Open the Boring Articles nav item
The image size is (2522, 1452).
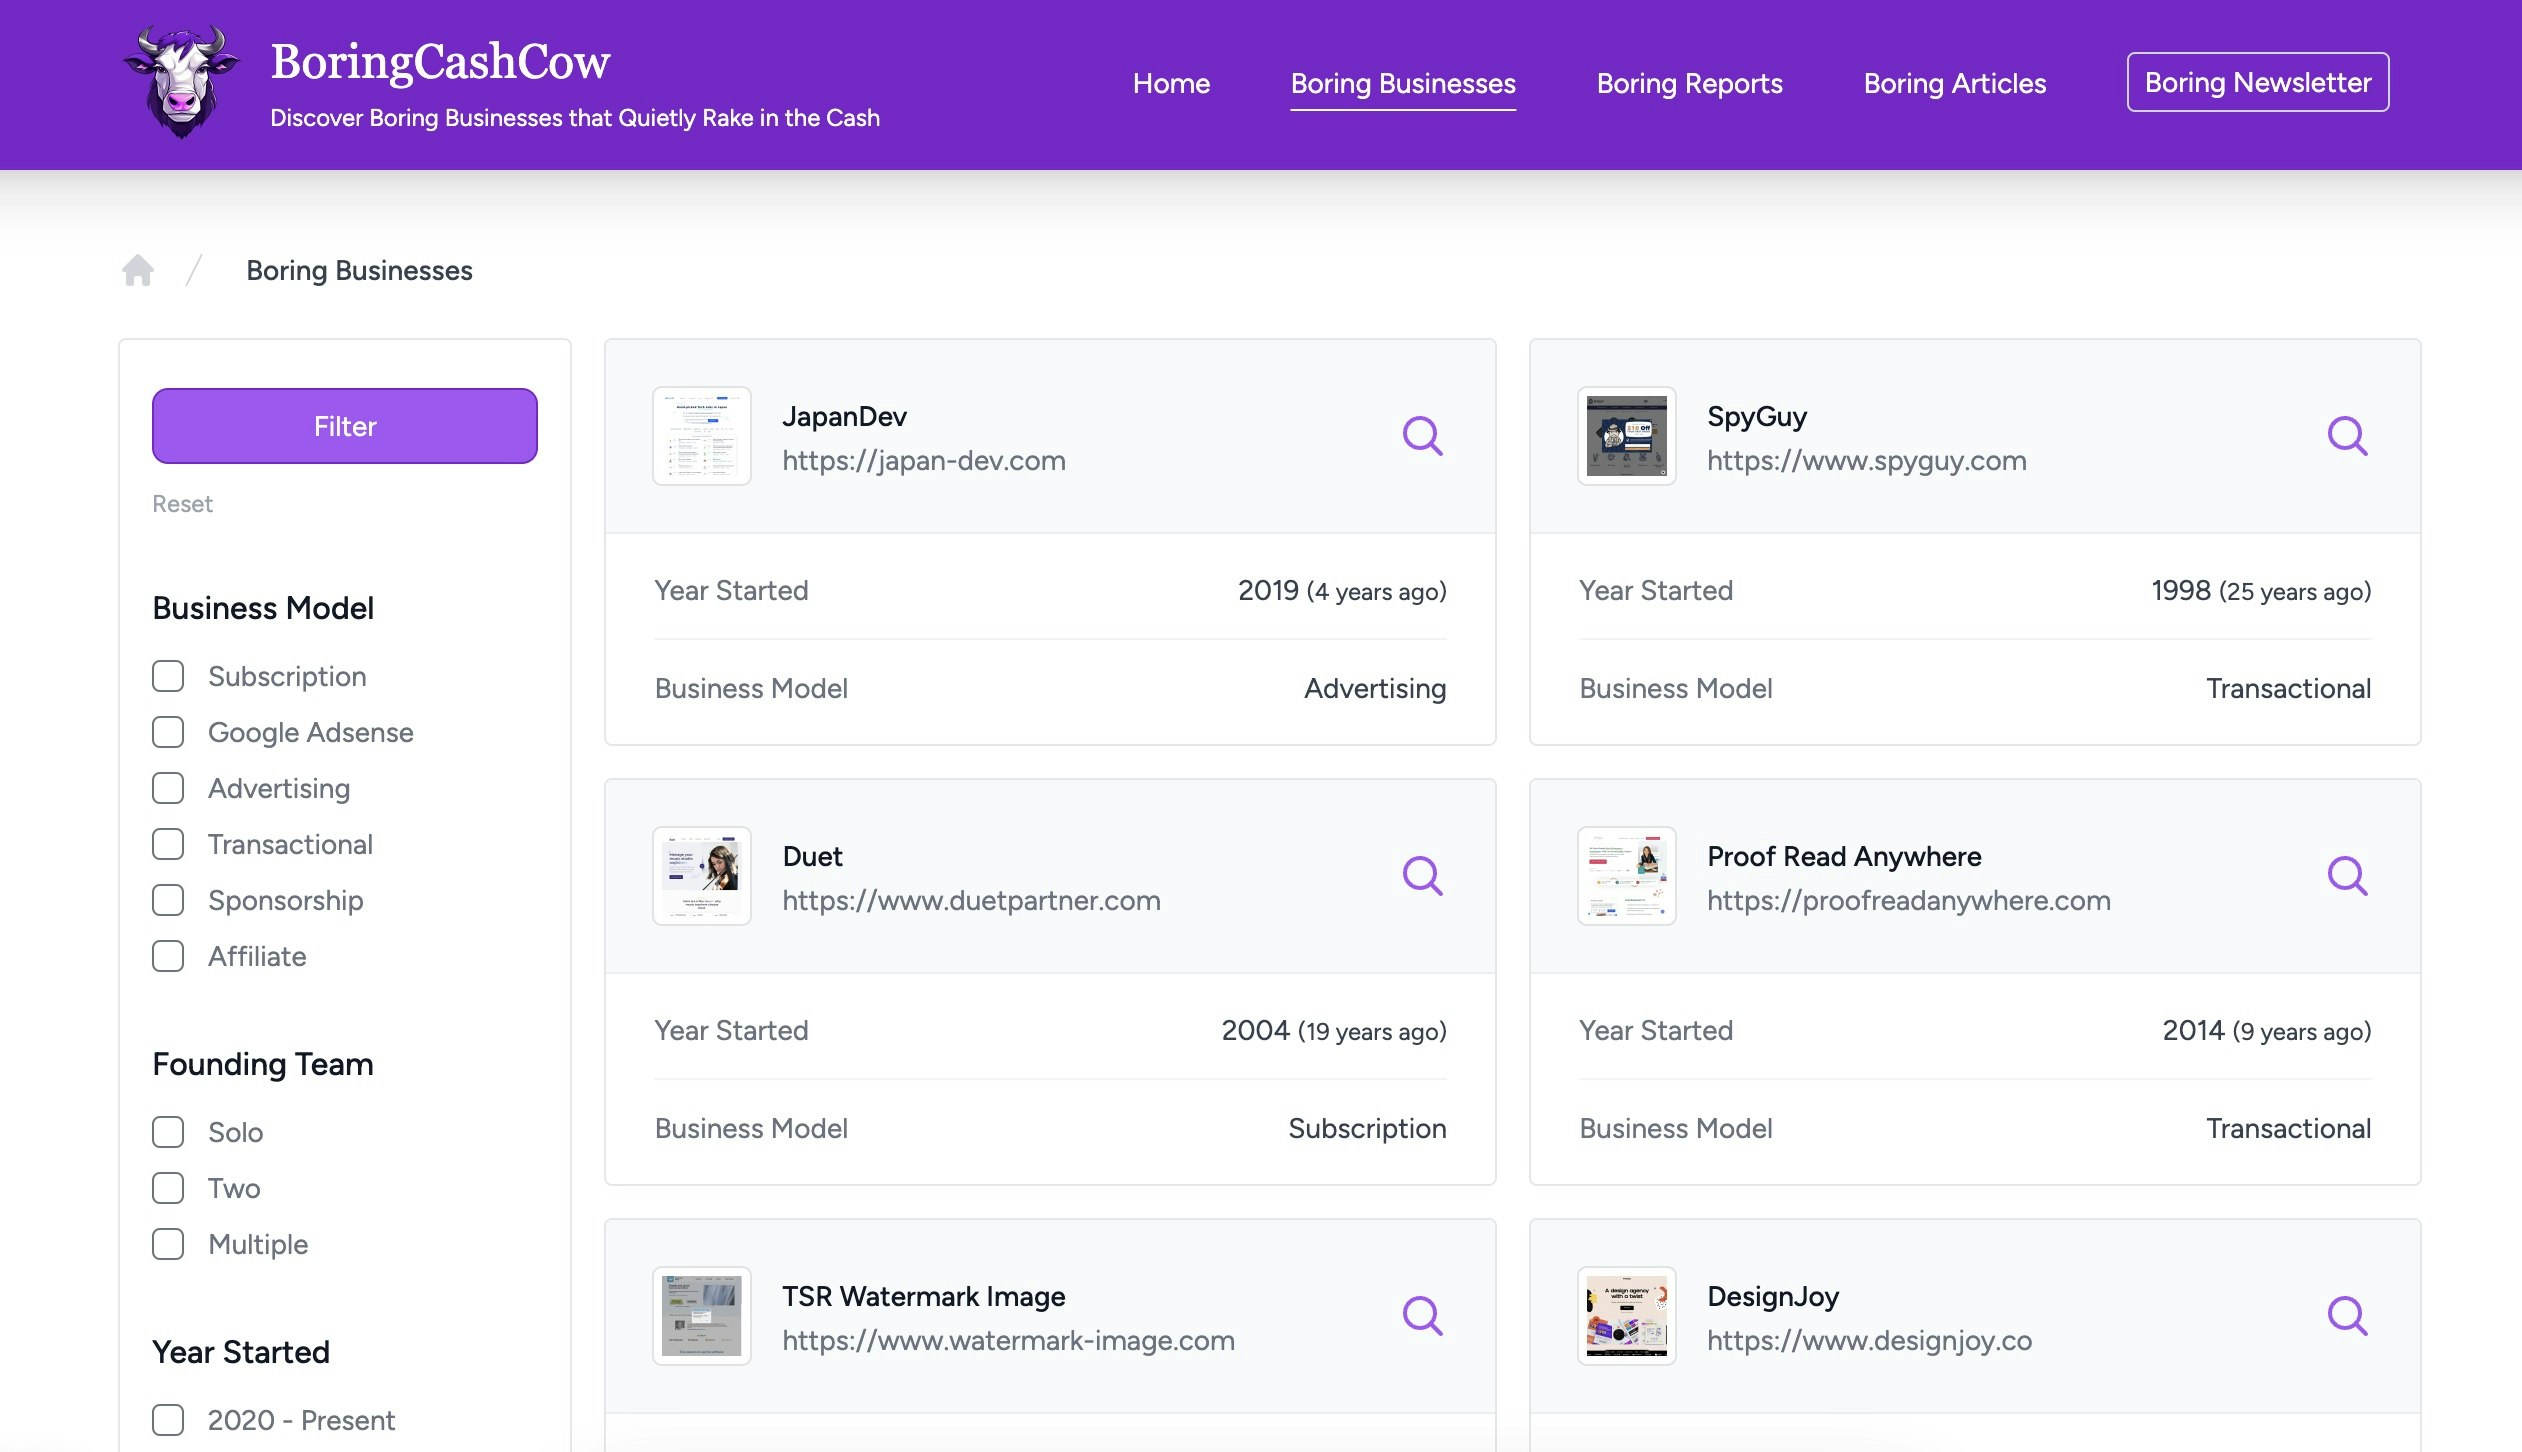(1954, 83)
